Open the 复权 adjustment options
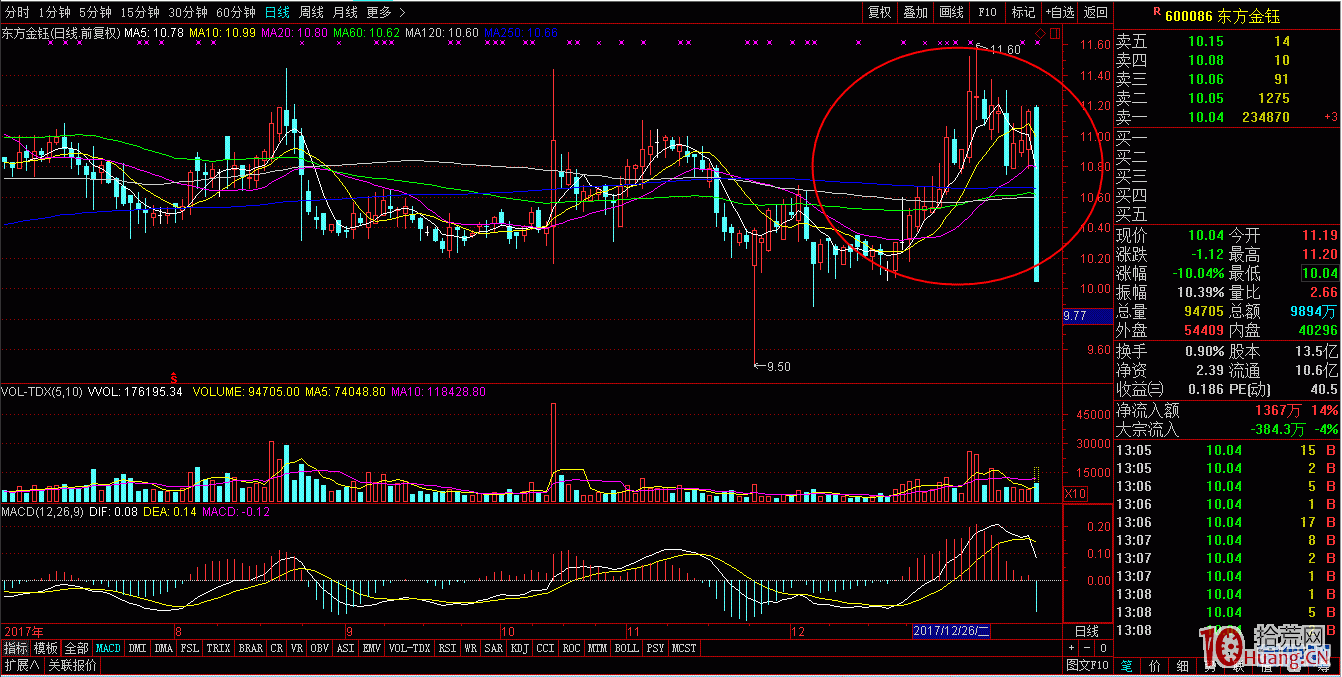Screen dimensions: 1342x677 [x=880, y=13]
